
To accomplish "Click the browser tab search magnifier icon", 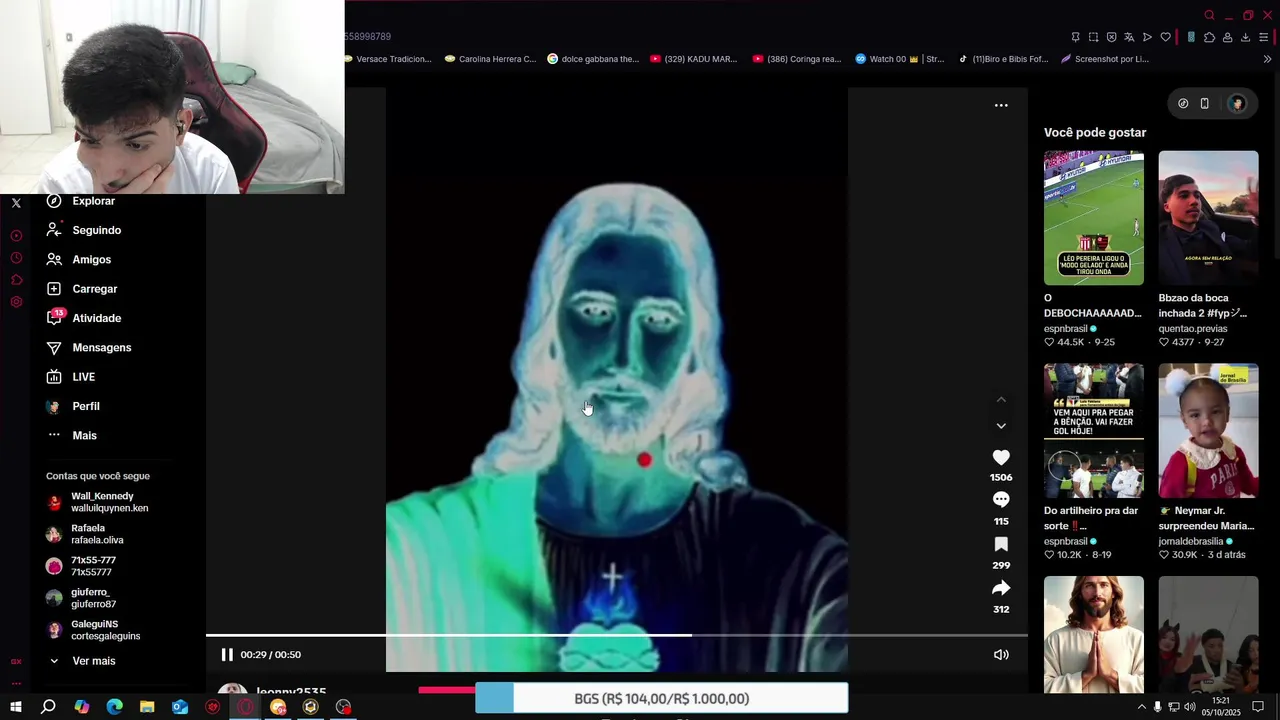I will (x=1209, y=15).
